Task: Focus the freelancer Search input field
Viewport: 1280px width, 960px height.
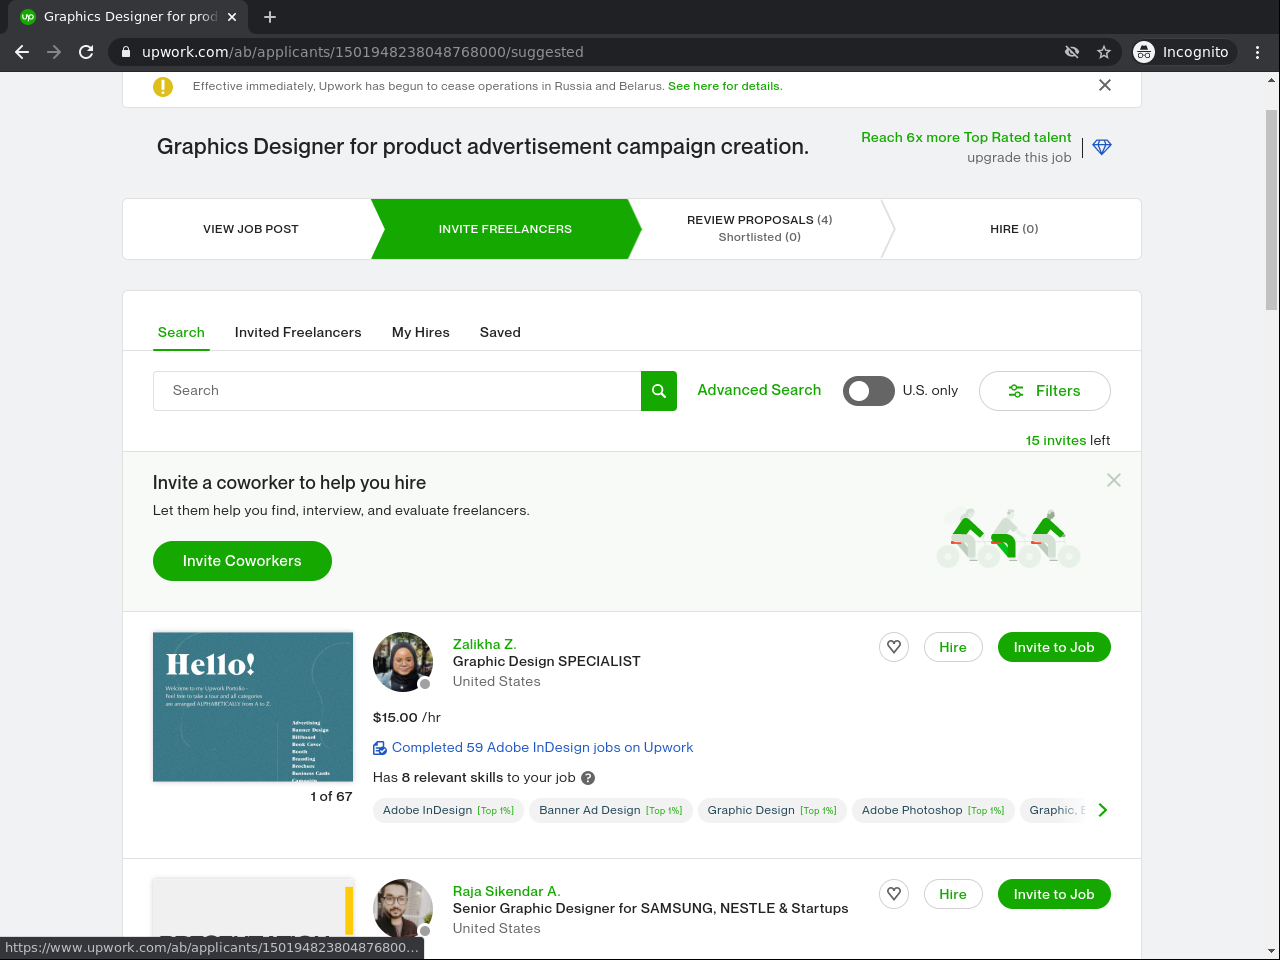Action: pyautogui.click(x=397, y=391)
